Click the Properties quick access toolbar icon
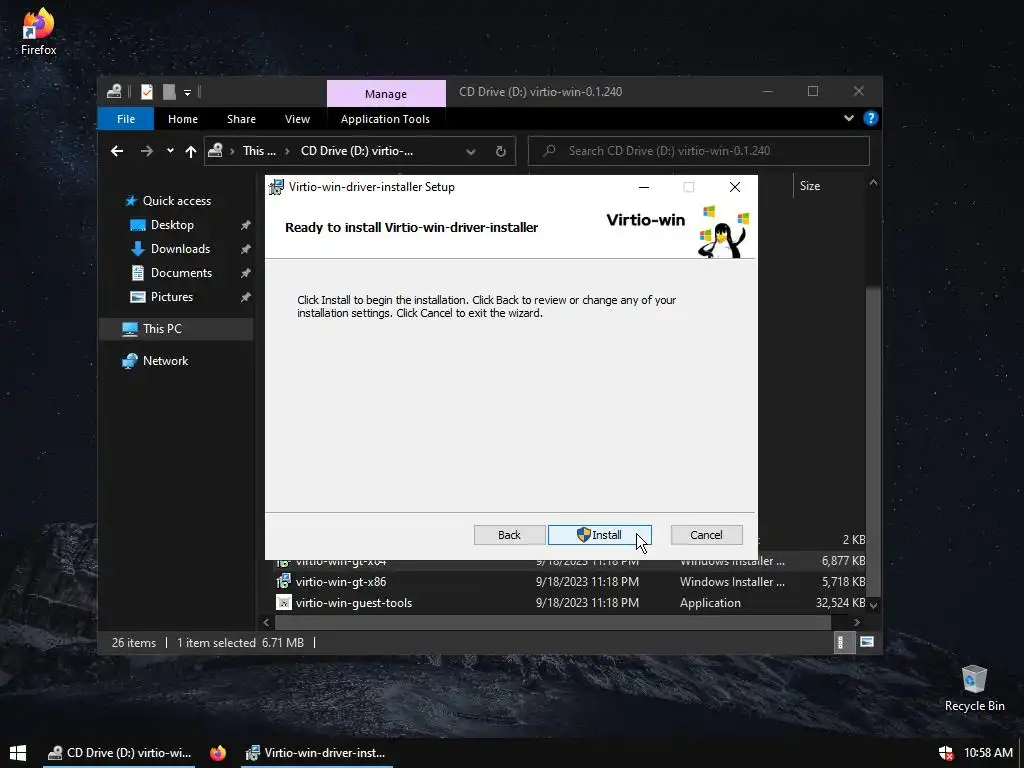Viewport: 1024px width, 768px height. point(147,92)
